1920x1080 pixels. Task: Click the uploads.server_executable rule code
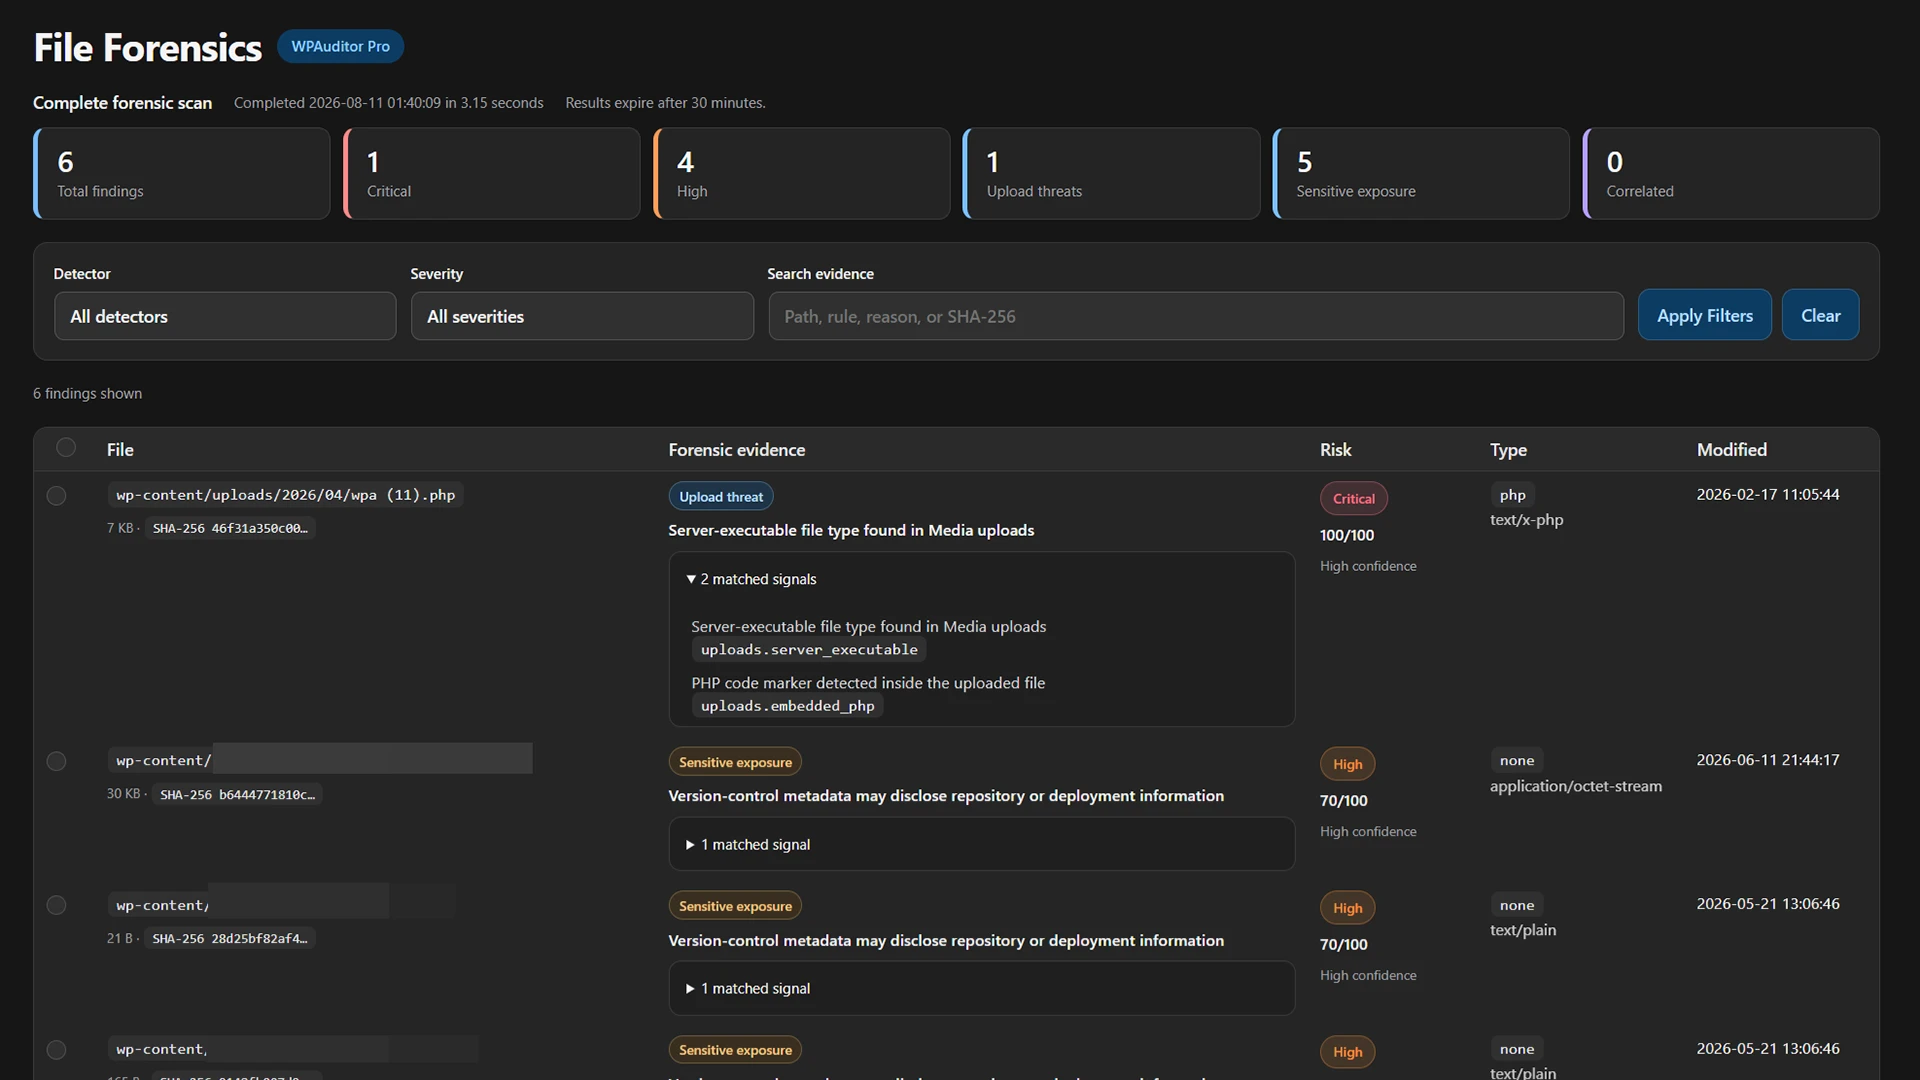808,650
